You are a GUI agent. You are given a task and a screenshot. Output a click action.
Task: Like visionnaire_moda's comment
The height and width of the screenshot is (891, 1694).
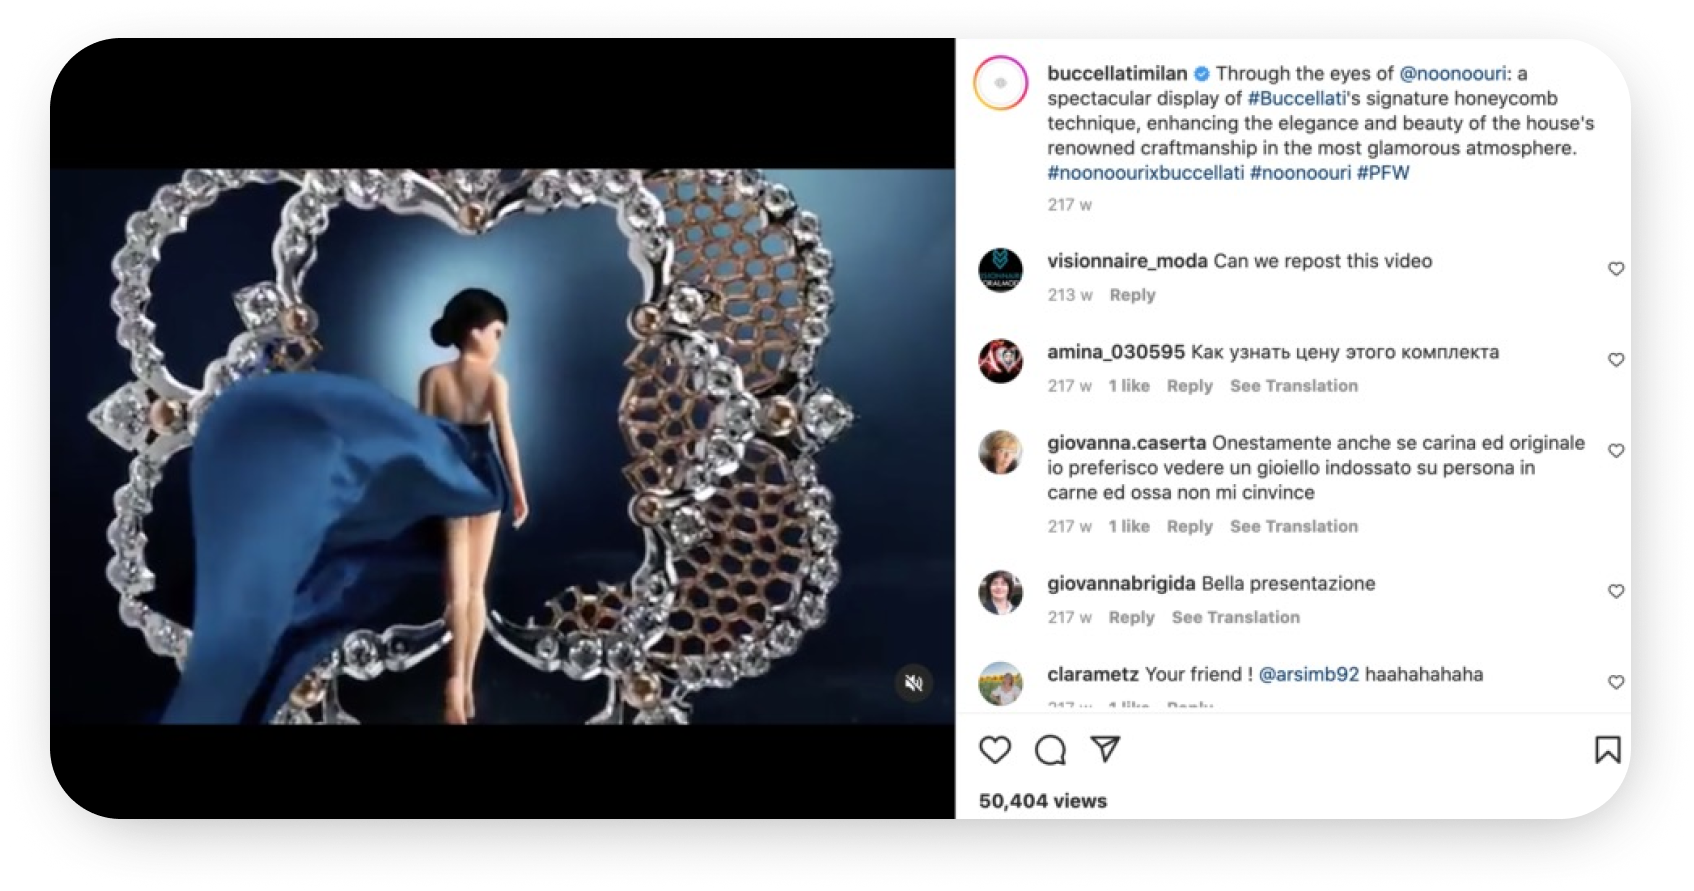click(1615, 269)
